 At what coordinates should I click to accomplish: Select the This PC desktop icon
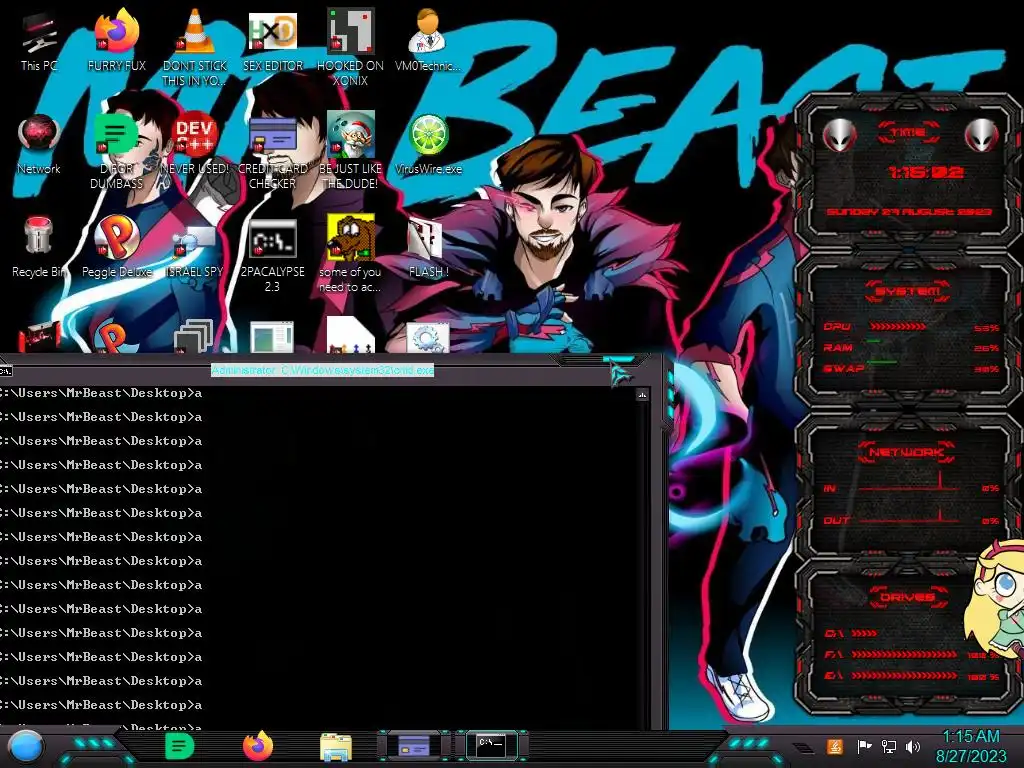coord(39,42)
